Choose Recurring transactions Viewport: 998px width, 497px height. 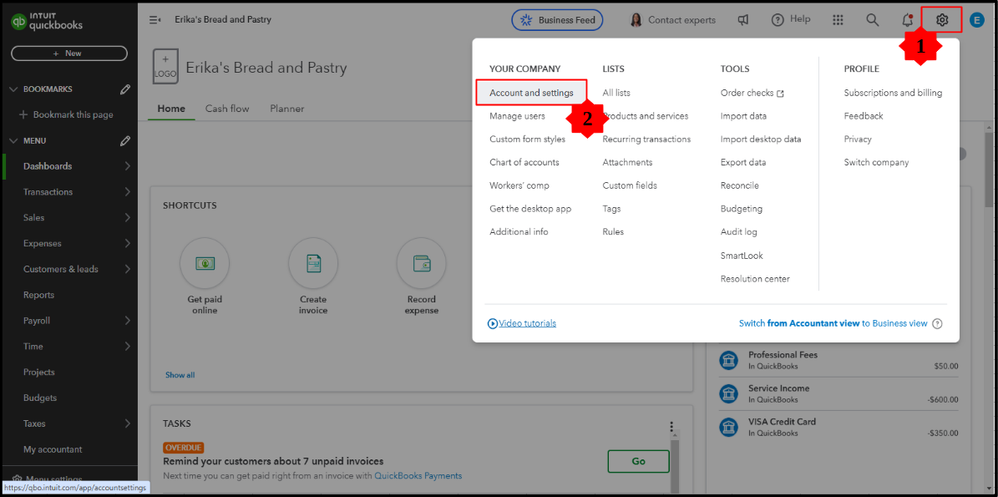647,139
